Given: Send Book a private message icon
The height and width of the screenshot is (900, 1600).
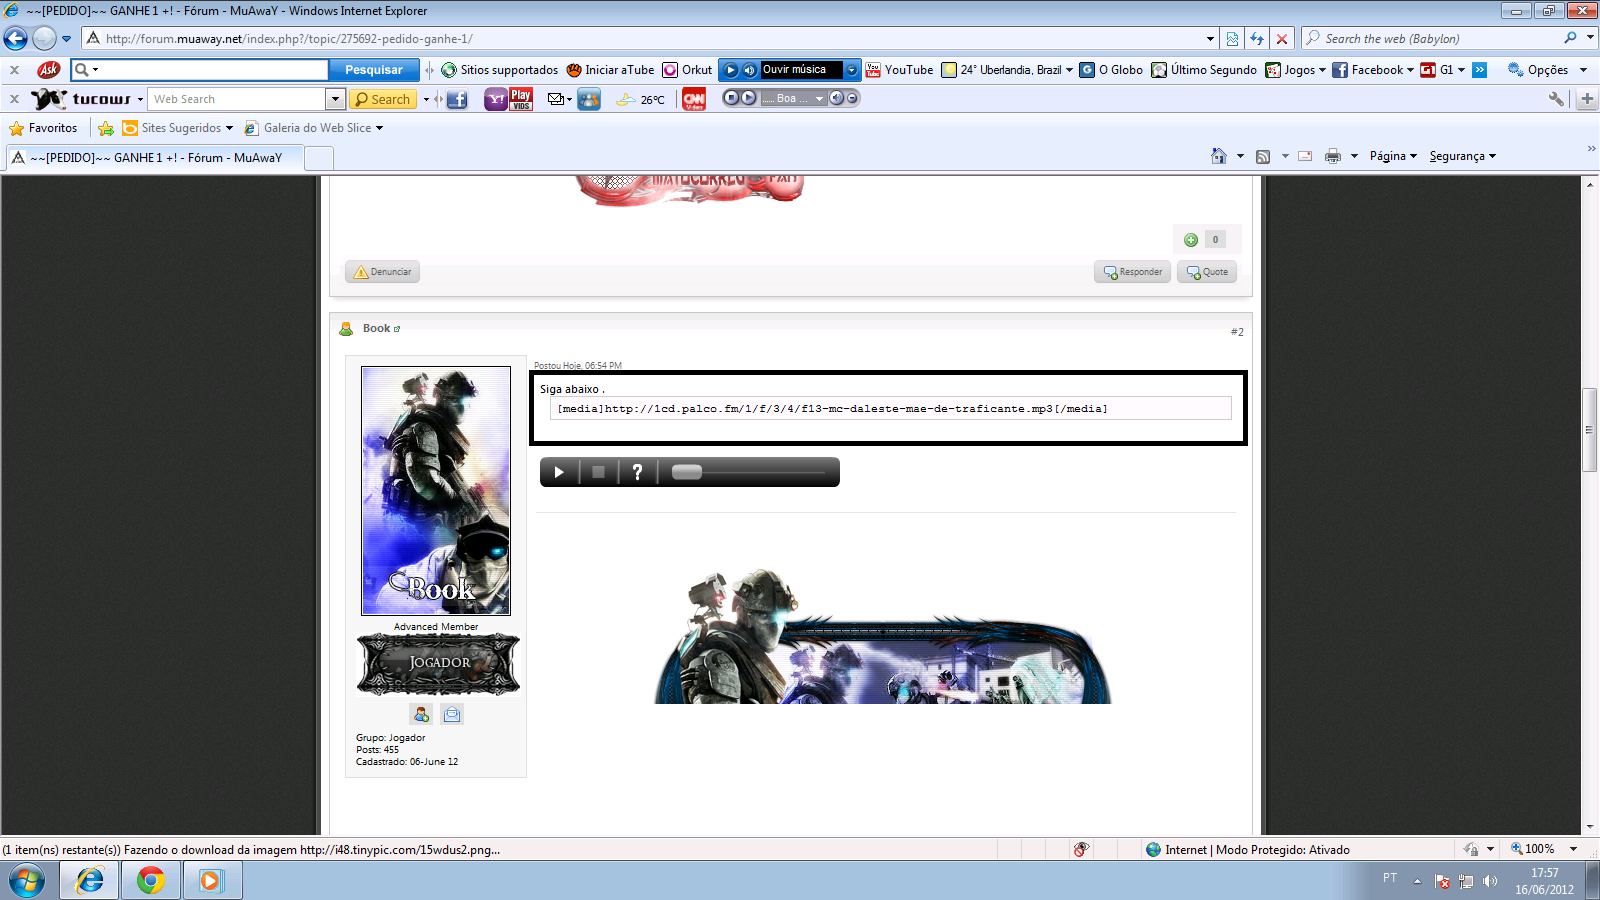Looking at the screenshot, I should tap(452, 714).
